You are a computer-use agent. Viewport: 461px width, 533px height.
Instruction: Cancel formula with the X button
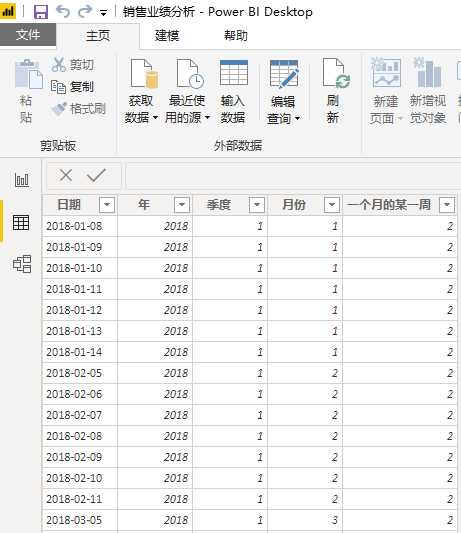pyautogui.click(x=66, y=176)
